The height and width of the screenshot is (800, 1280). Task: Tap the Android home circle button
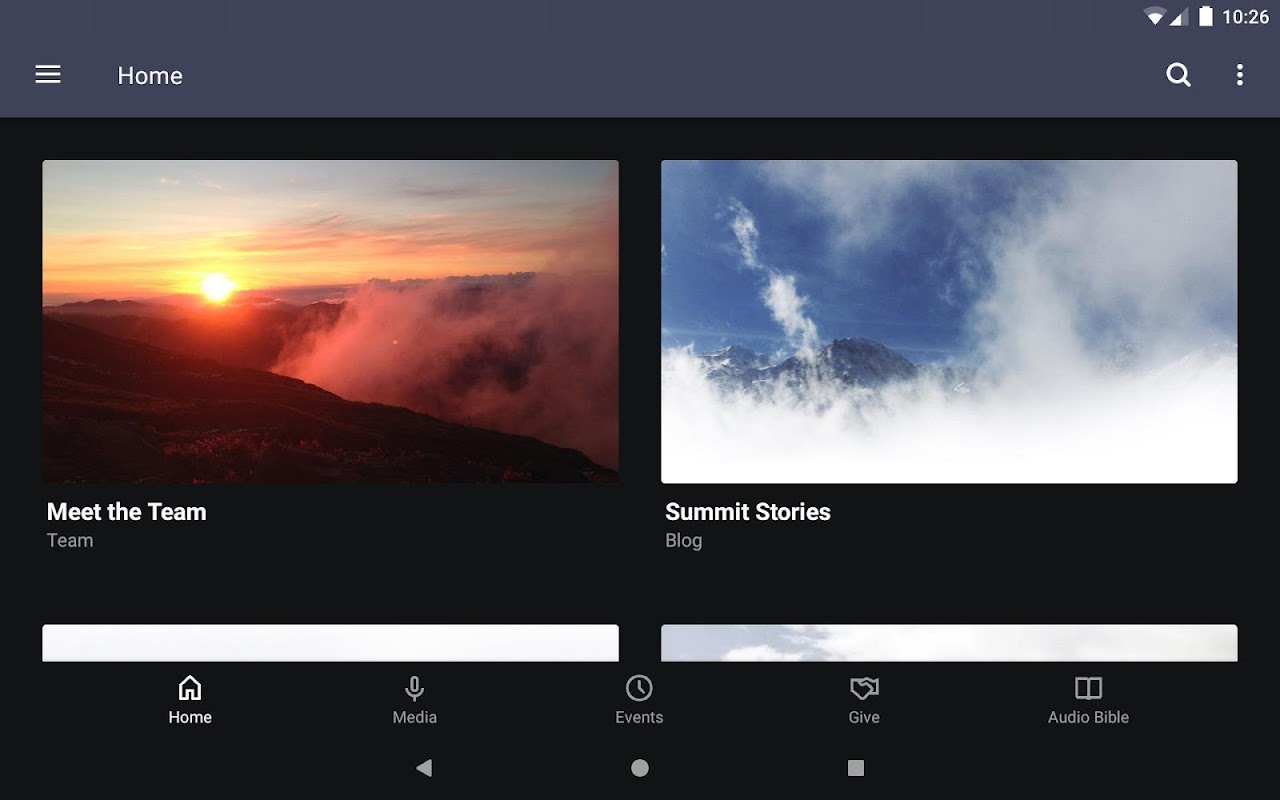pyautogui.click(x=640, y=768)
